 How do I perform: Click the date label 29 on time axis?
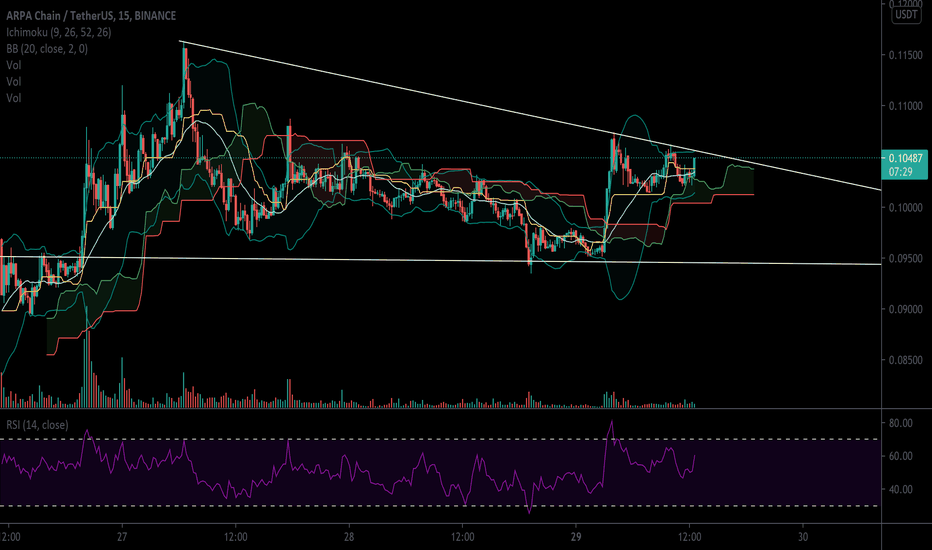(575, 536)
